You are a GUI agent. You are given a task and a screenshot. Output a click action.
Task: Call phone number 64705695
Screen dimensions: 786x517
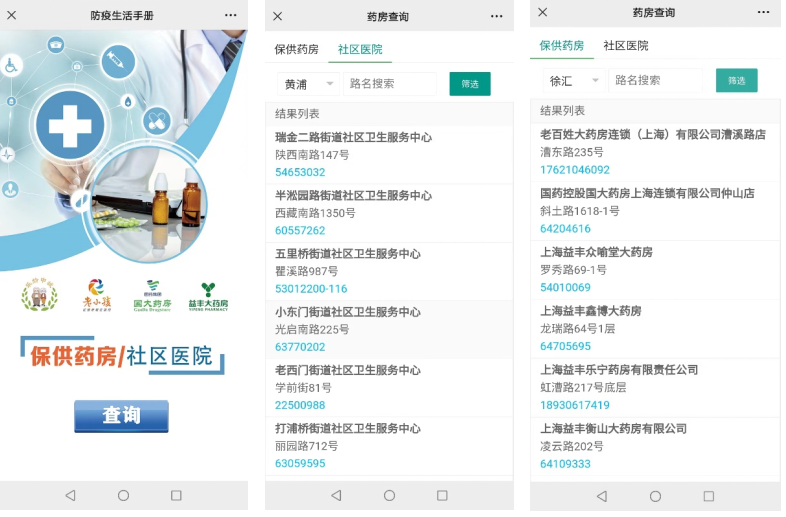pos(565,346)
